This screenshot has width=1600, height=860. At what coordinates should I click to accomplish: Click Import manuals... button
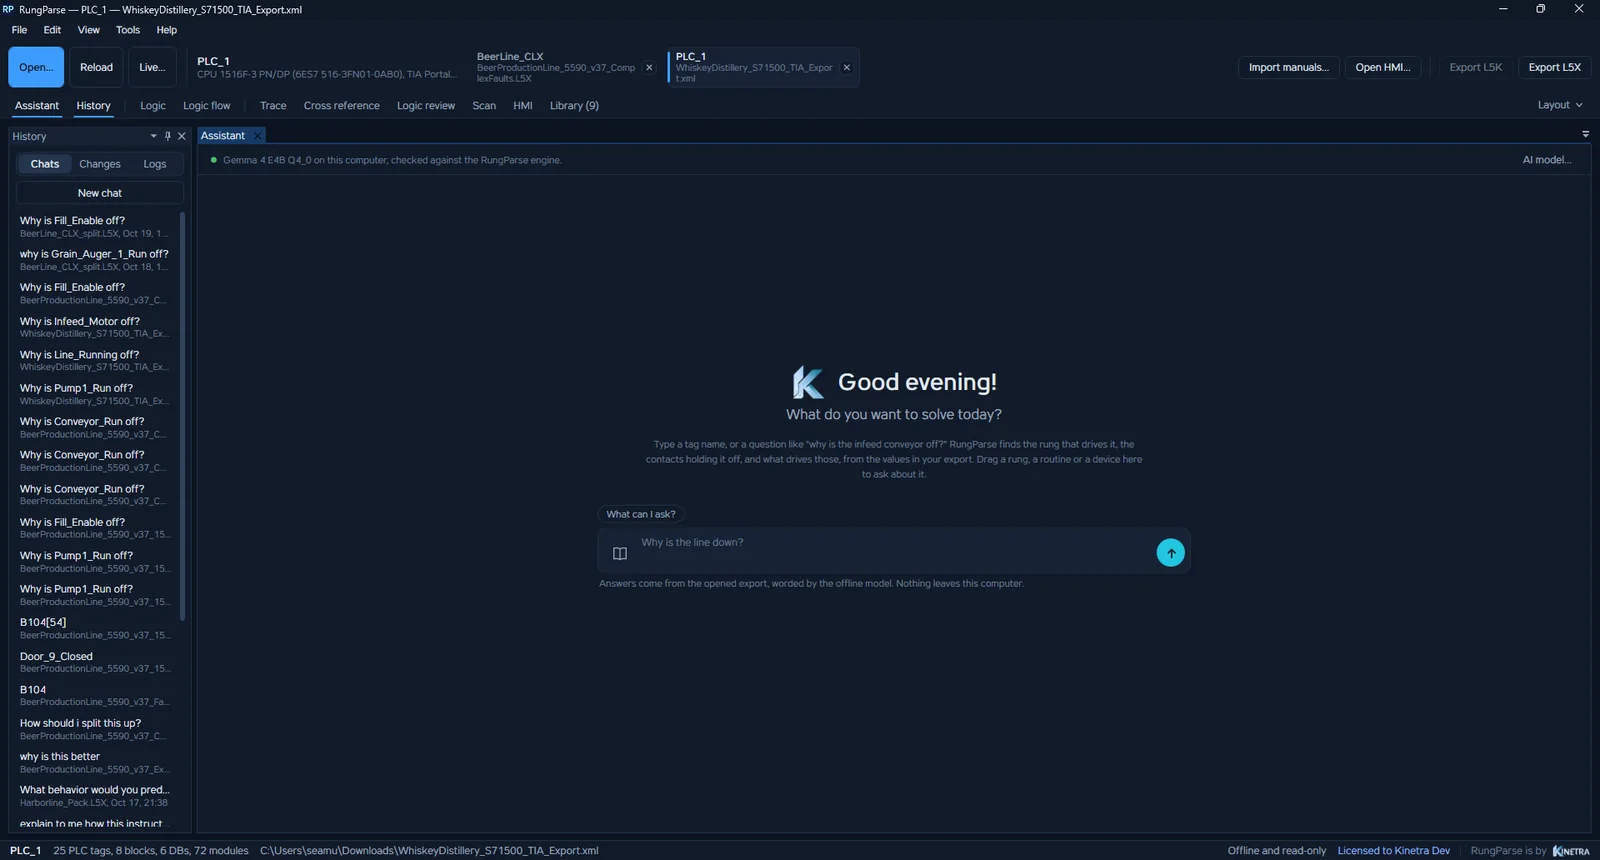point(1289,67)
